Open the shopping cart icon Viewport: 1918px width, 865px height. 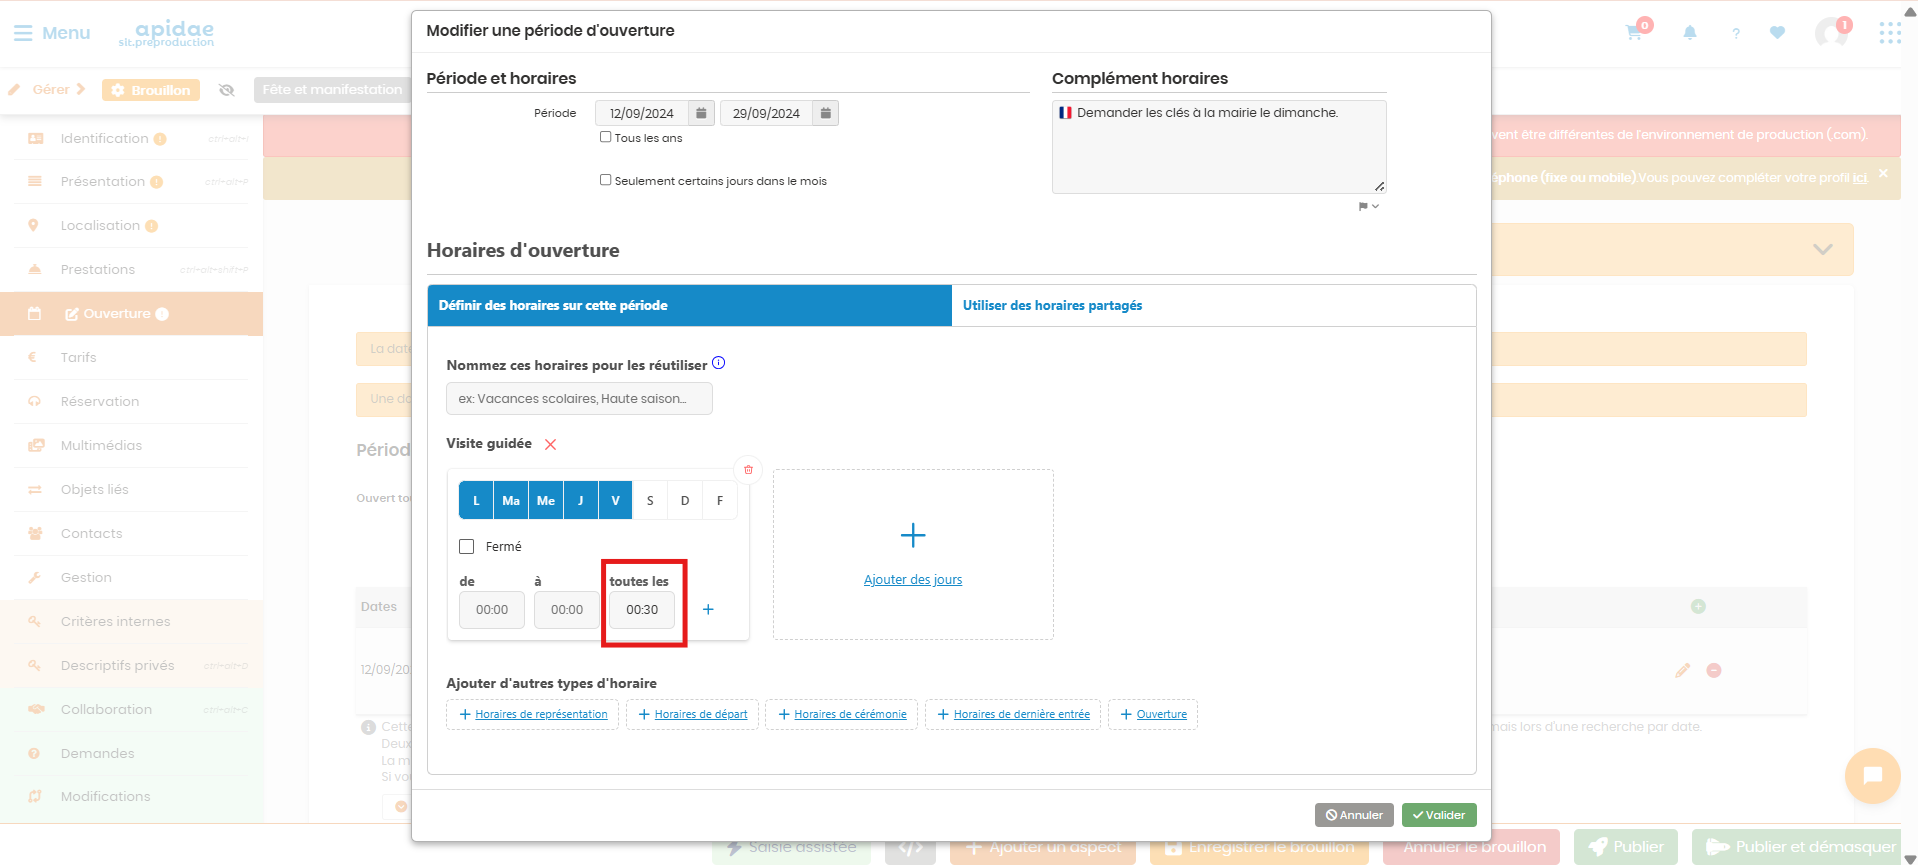1634,32
